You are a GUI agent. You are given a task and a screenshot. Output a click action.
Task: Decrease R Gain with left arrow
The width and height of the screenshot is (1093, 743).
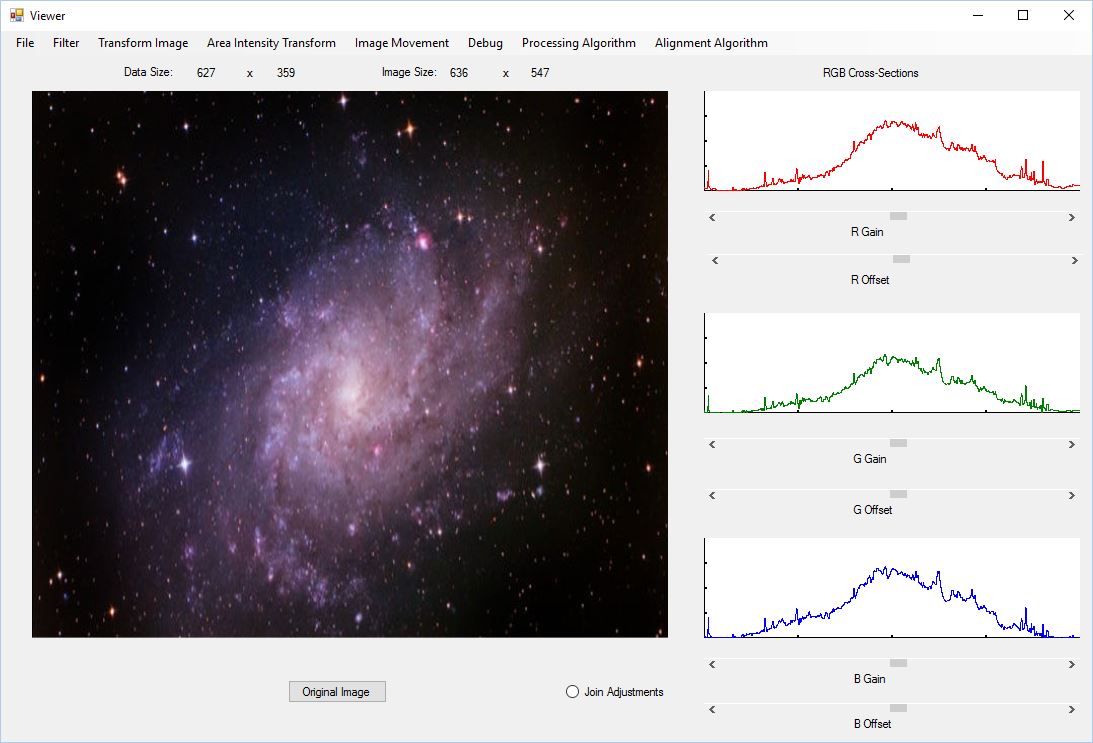click(712, 217)
